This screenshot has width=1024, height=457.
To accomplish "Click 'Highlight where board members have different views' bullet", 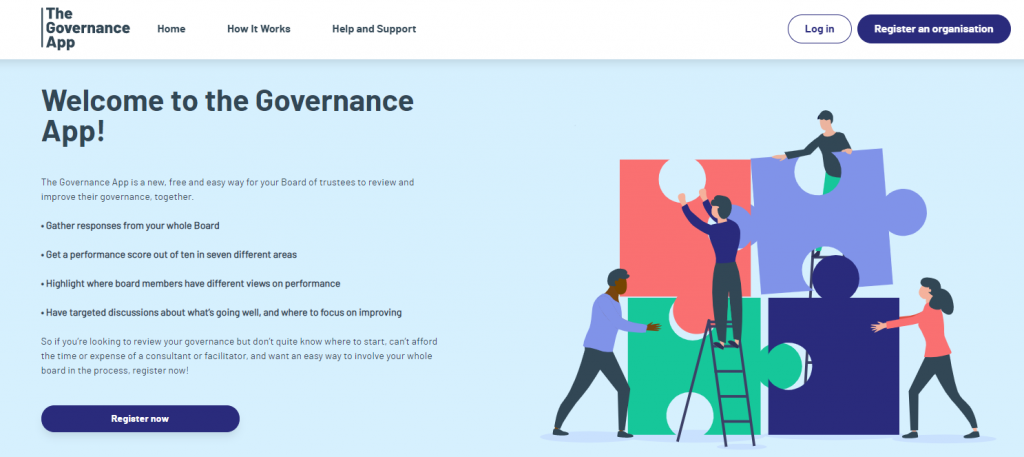I will pyautogui.click(x=190, y=283).
